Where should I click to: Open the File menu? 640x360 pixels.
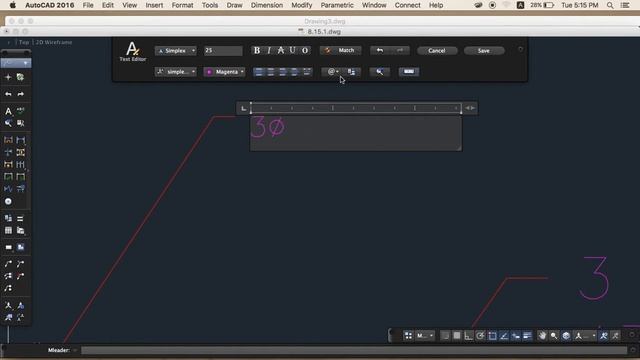tap(88, 5)
